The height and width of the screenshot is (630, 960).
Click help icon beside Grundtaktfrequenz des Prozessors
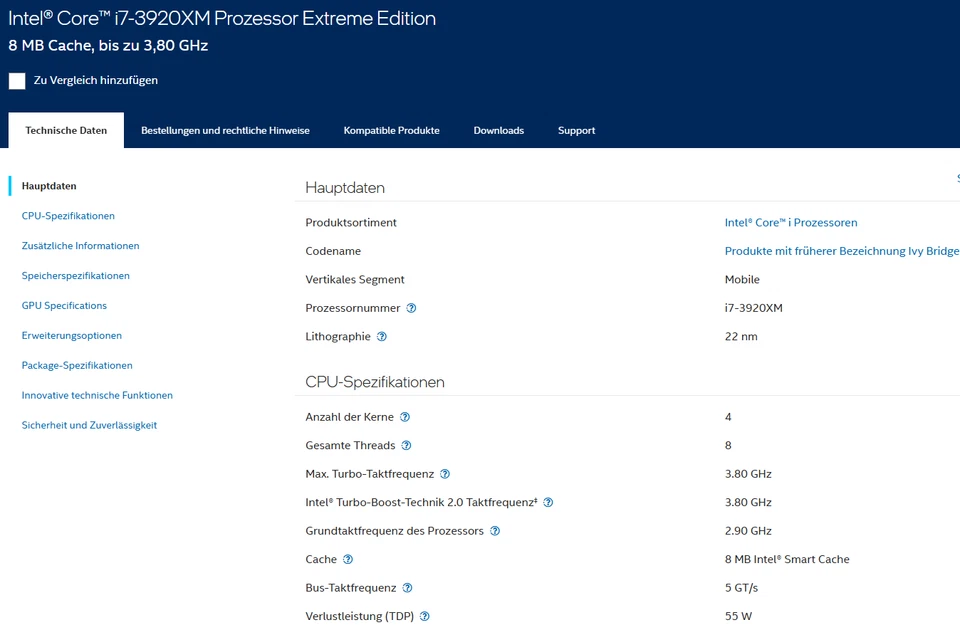click(x=495, y=531)
